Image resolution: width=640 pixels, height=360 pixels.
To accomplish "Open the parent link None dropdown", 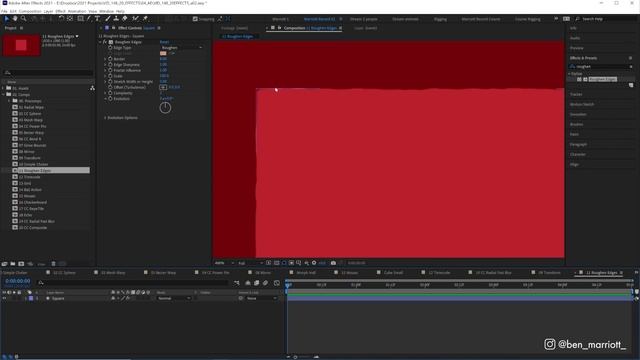I will (x=261, y=298).
